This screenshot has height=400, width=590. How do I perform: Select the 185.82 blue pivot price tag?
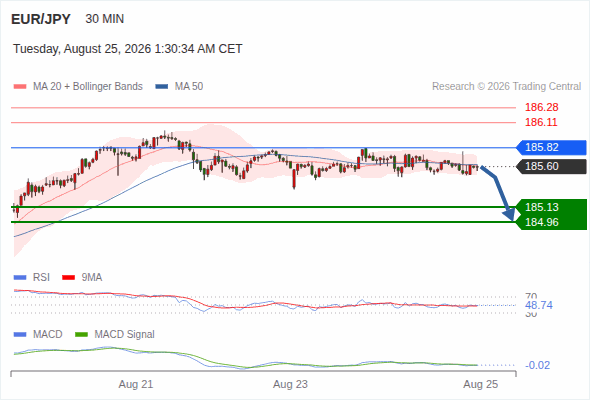point(551,148)
